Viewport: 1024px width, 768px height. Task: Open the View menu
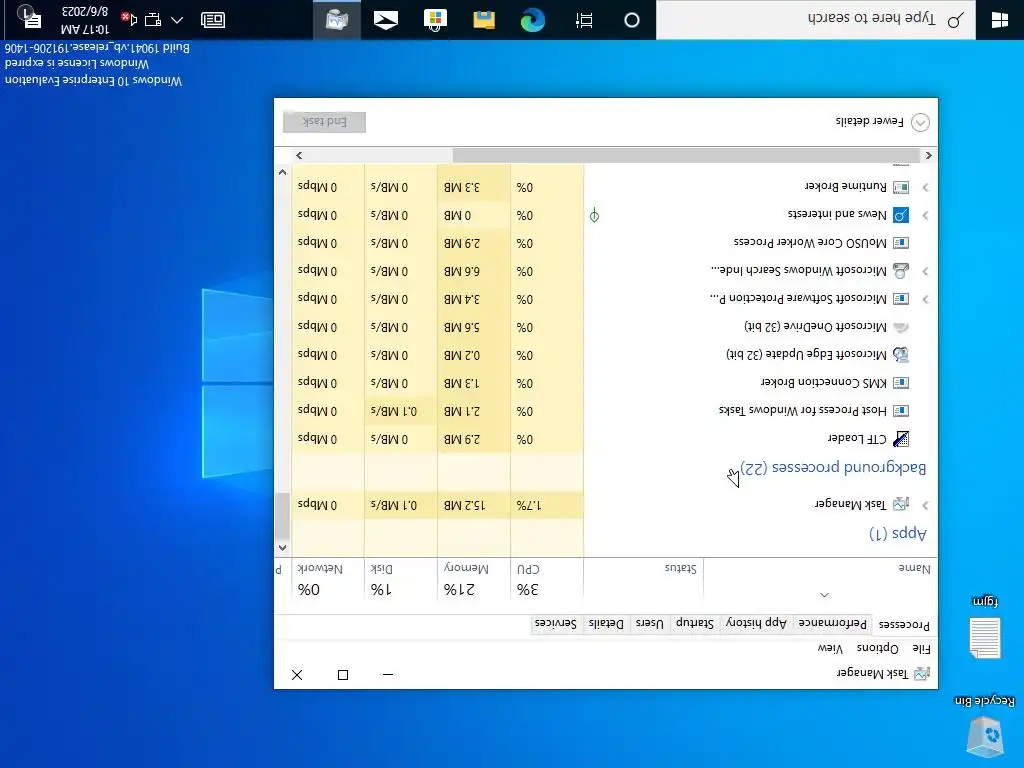point(830,648)
